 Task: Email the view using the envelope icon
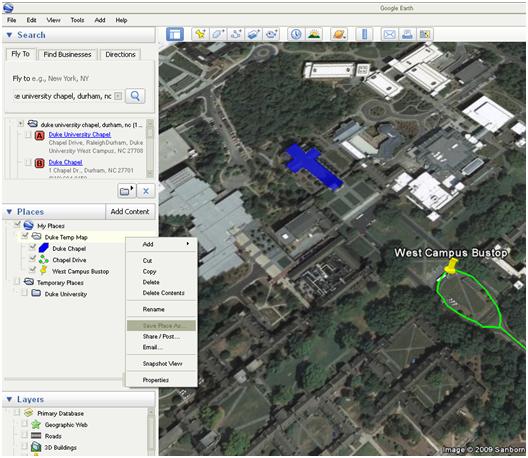click(389, 34)
